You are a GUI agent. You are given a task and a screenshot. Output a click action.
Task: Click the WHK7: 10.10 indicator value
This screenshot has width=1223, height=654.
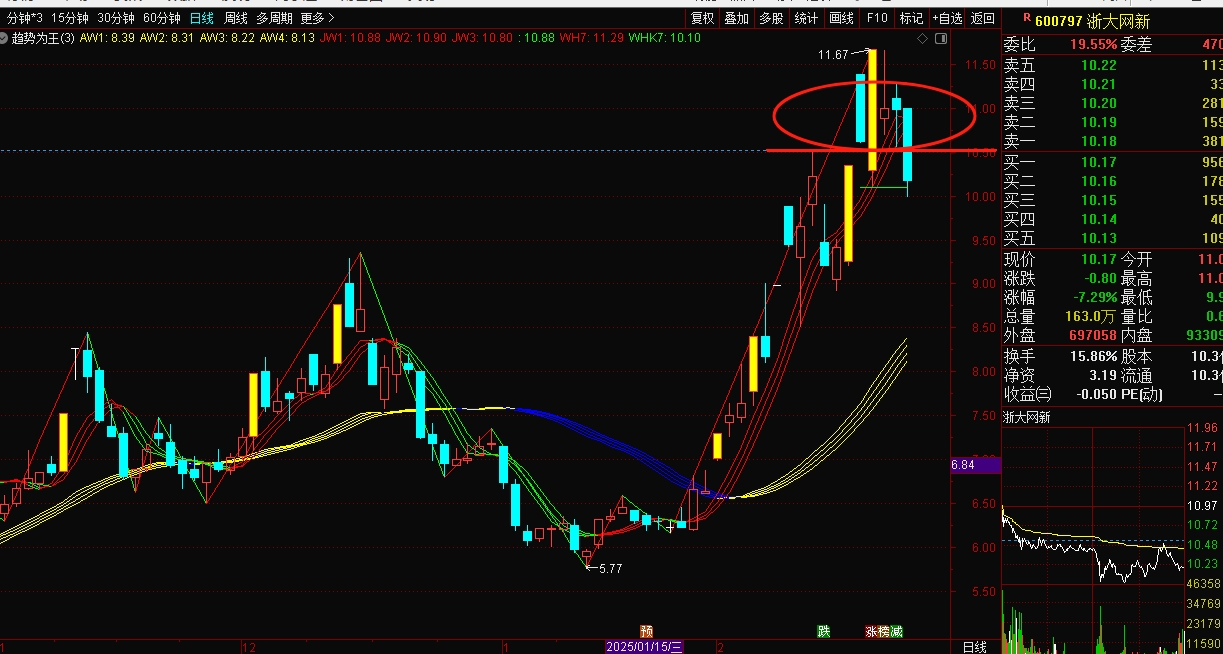665,38
